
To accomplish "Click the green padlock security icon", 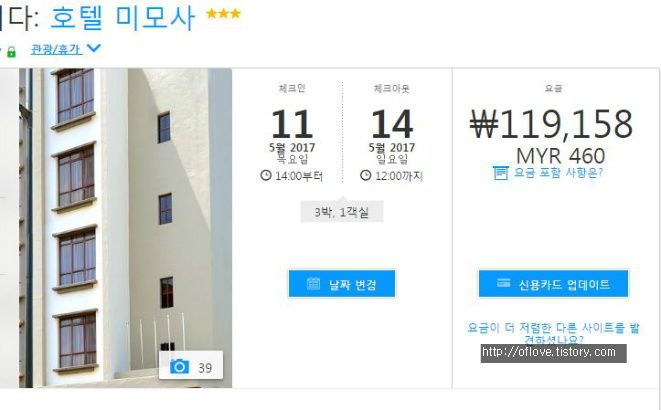I will [x=11, y=52].
